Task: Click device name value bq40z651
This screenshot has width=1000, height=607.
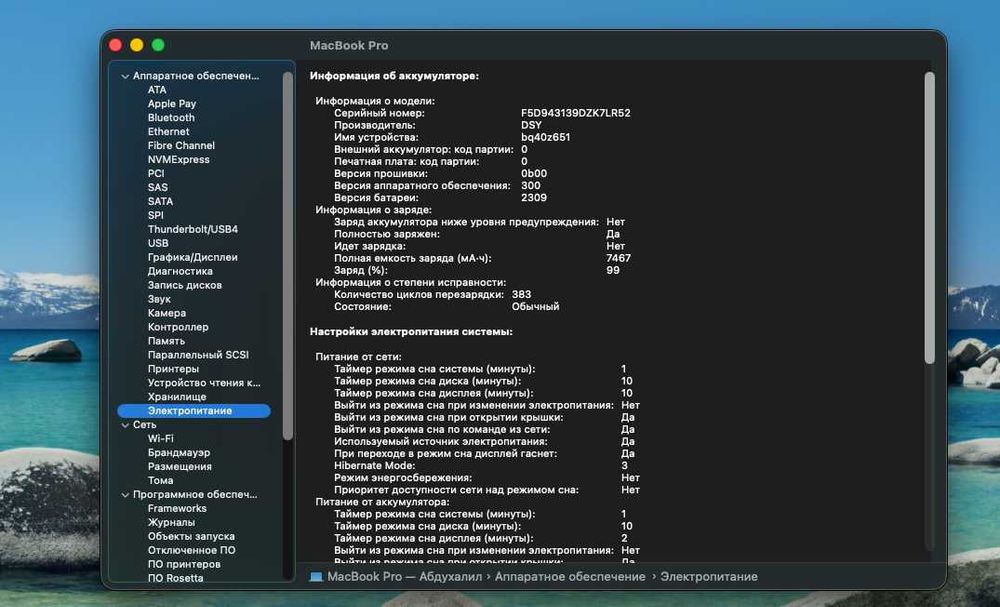Action: click(545, 138)
